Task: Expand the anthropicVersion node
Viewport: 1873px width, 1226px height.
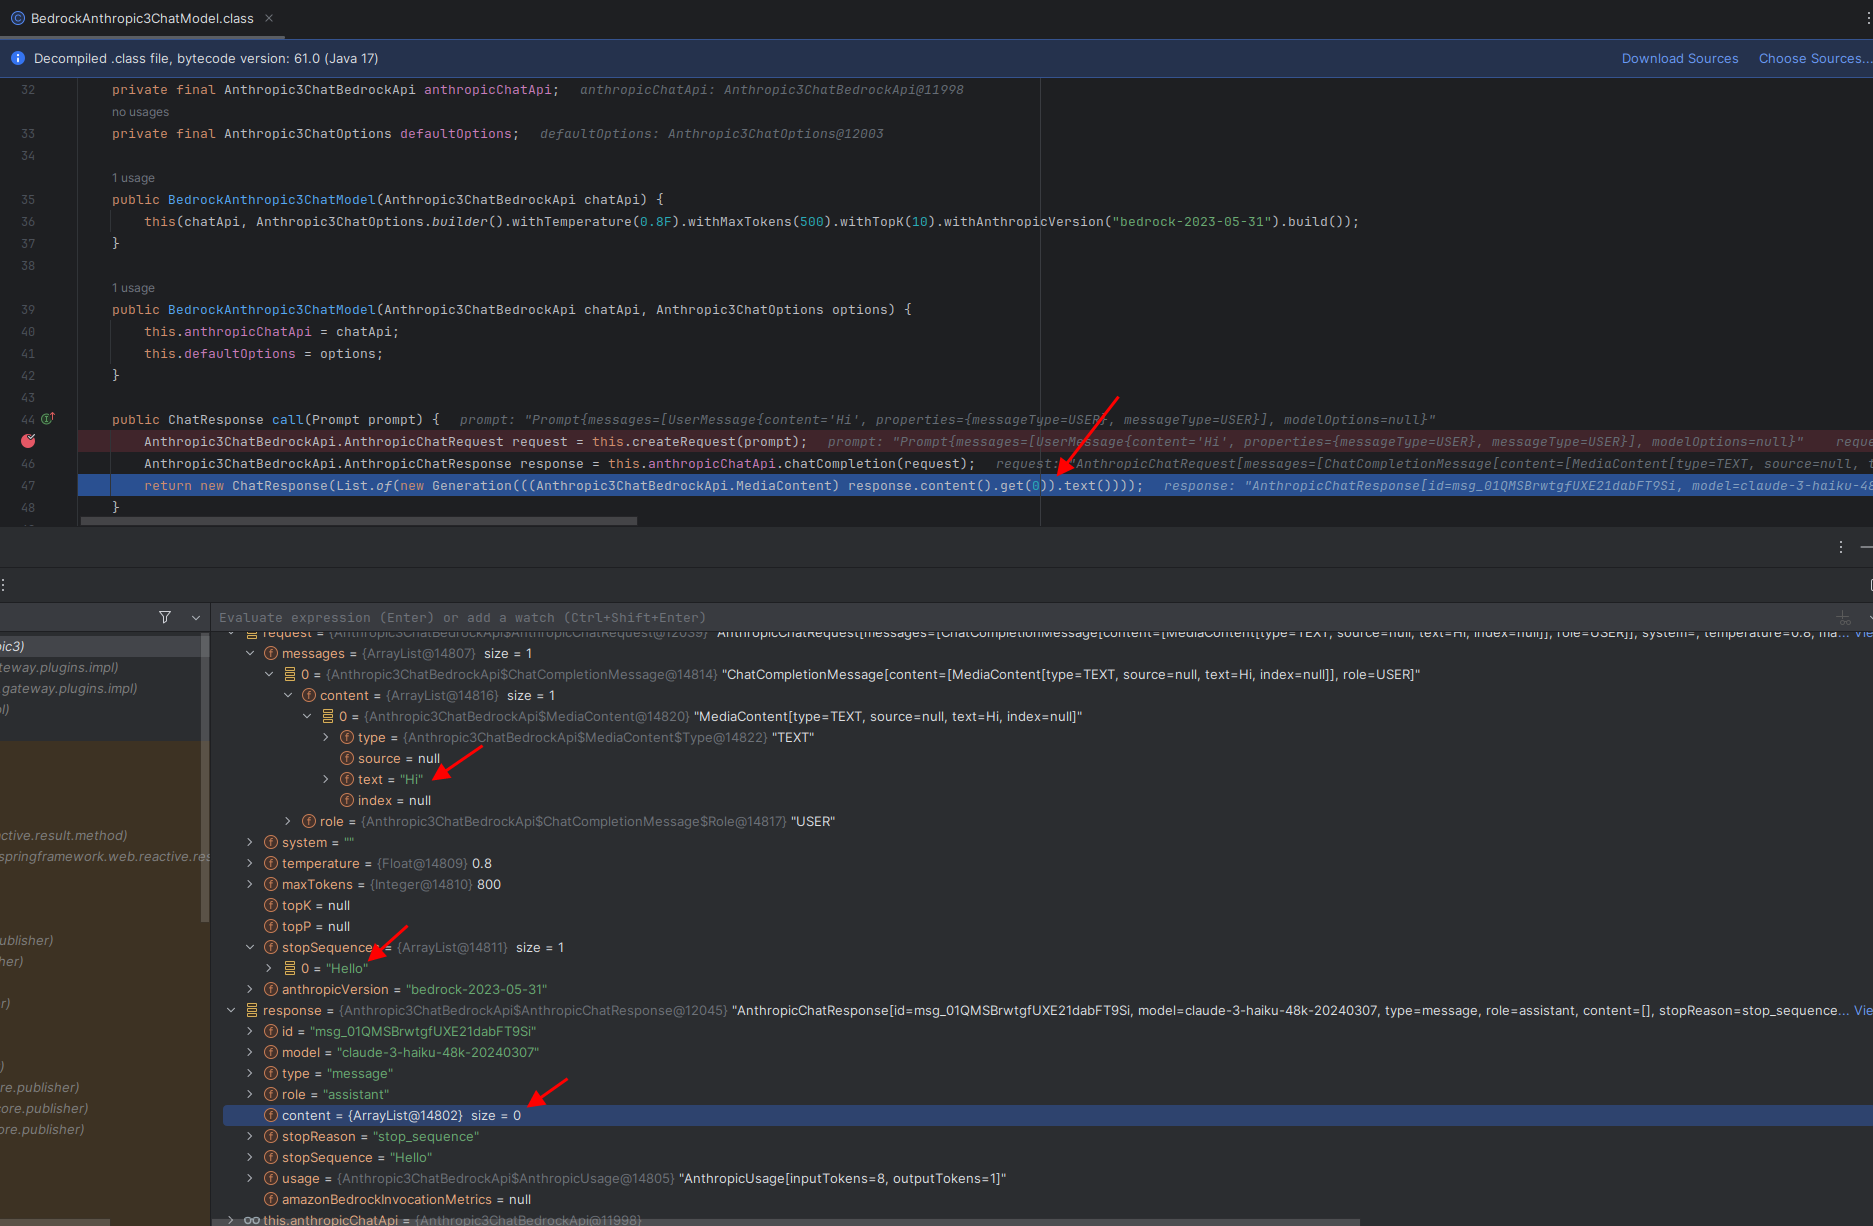Action: click(x=250, y=989)
